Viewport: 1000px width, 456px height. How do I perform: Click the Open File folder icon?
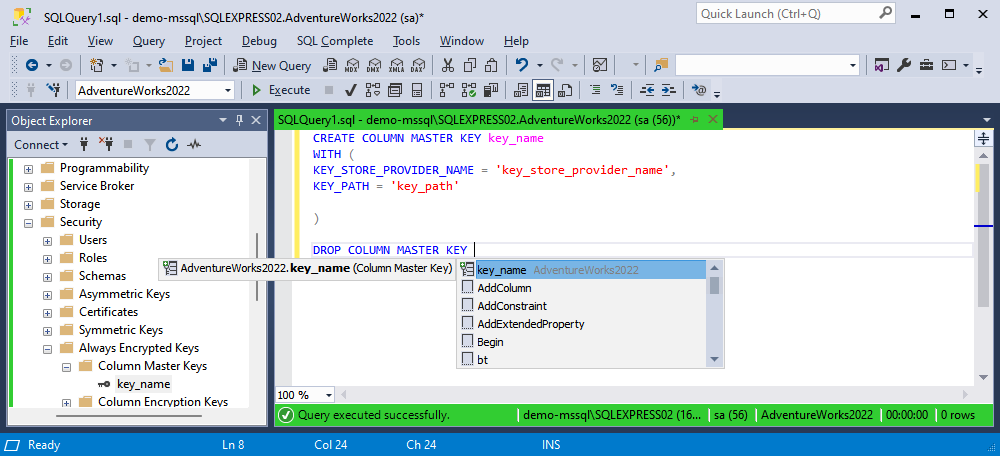(166, 65)
